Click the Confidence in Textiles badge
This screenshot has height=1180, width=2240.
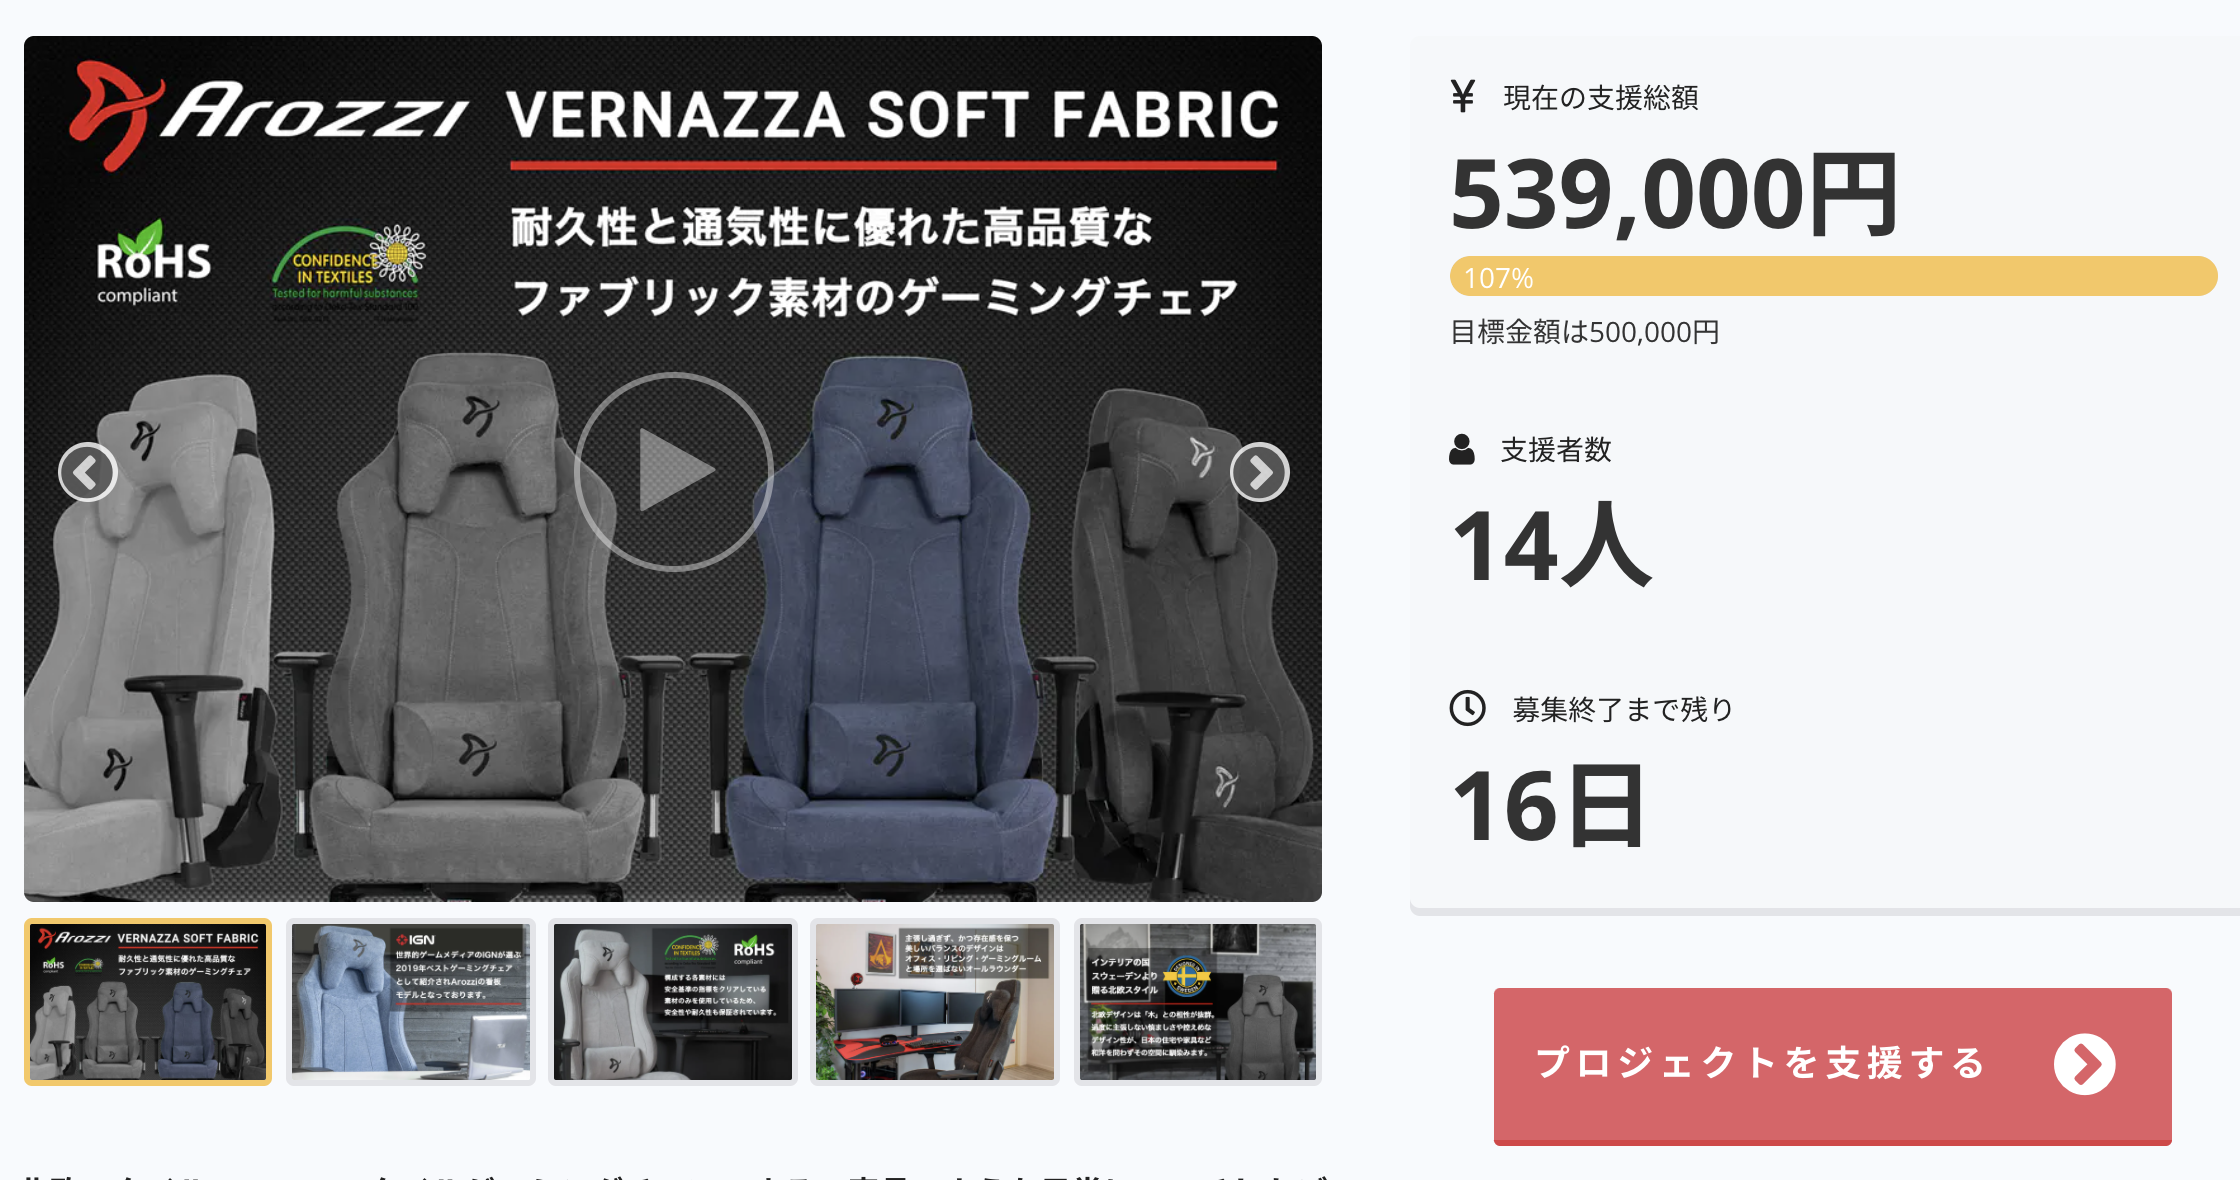click(348, 264)
